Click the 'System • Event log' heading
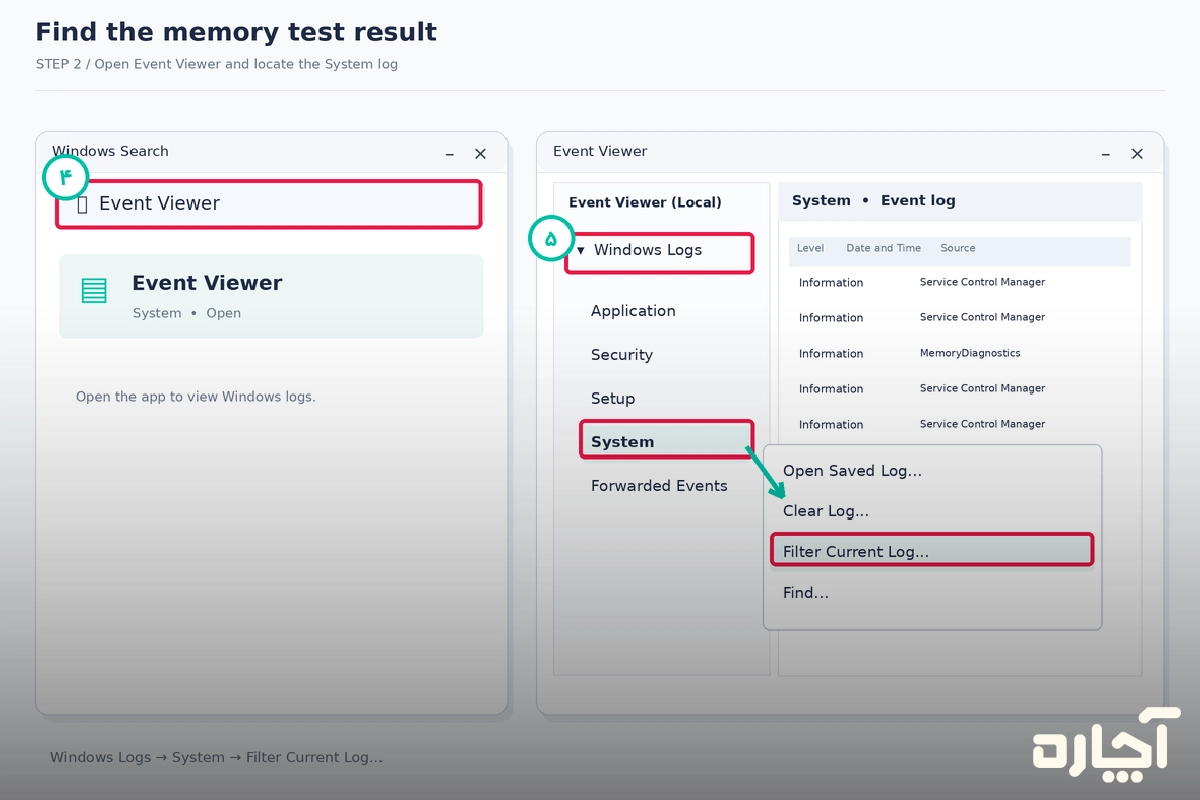 [873, 201]
